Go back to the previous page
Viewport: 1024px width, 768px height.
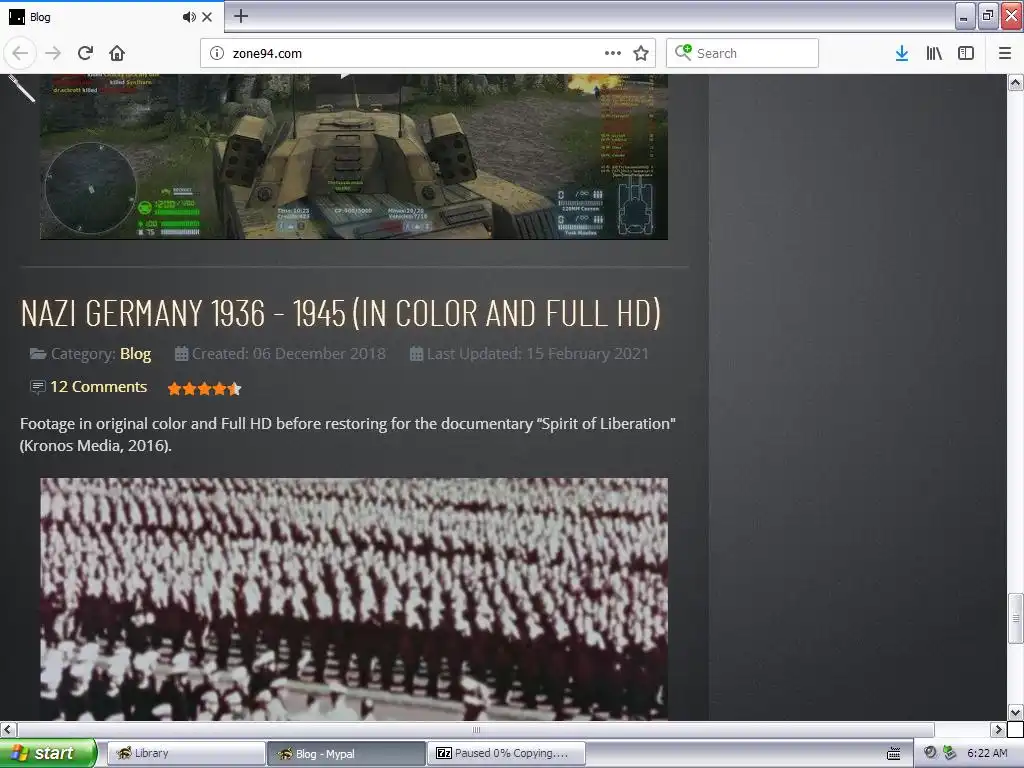tap(20, 53)
